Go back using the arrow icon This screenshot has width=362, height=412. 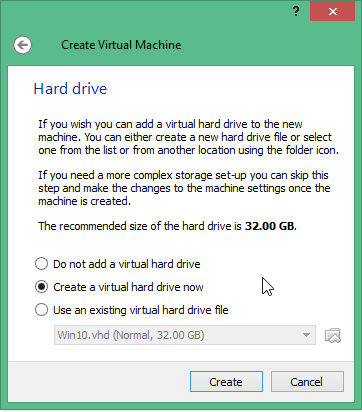(23, 45)
